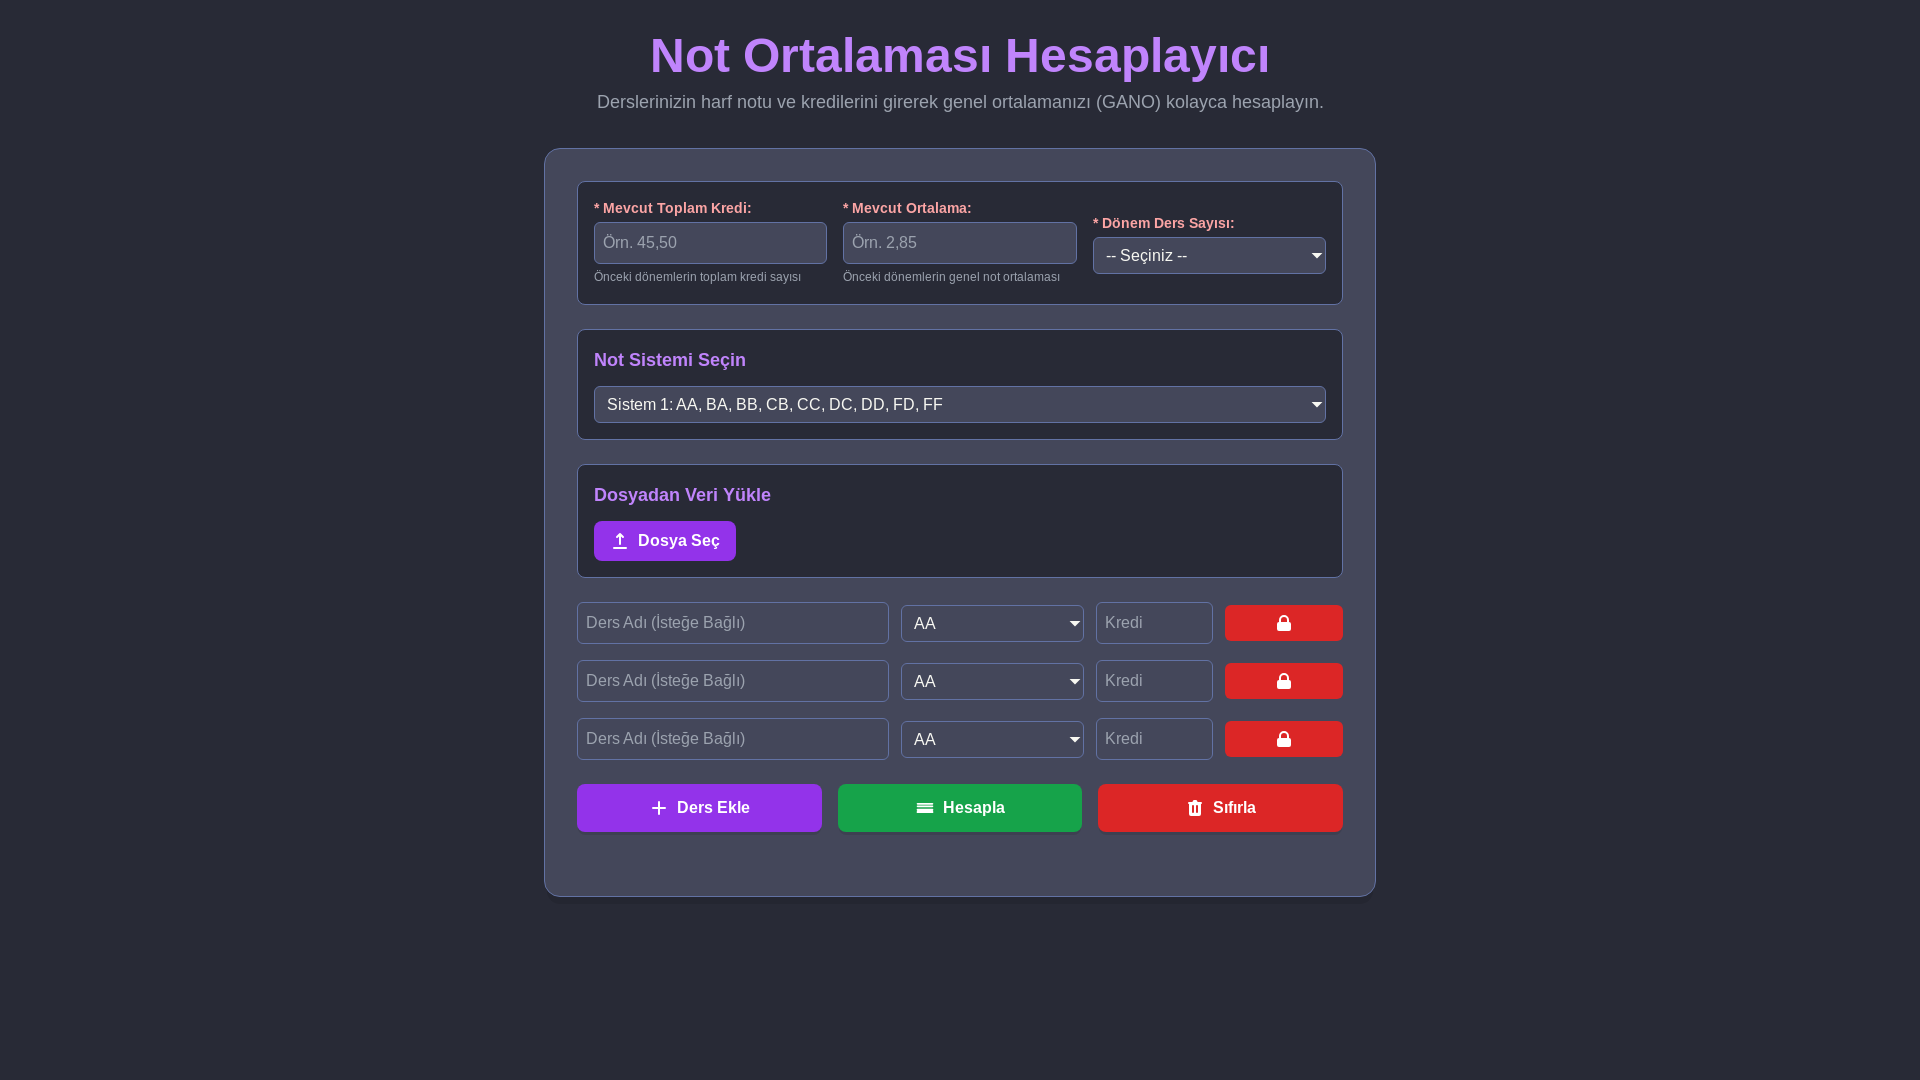Click the Not Sistemi Seçin heading

670,360
